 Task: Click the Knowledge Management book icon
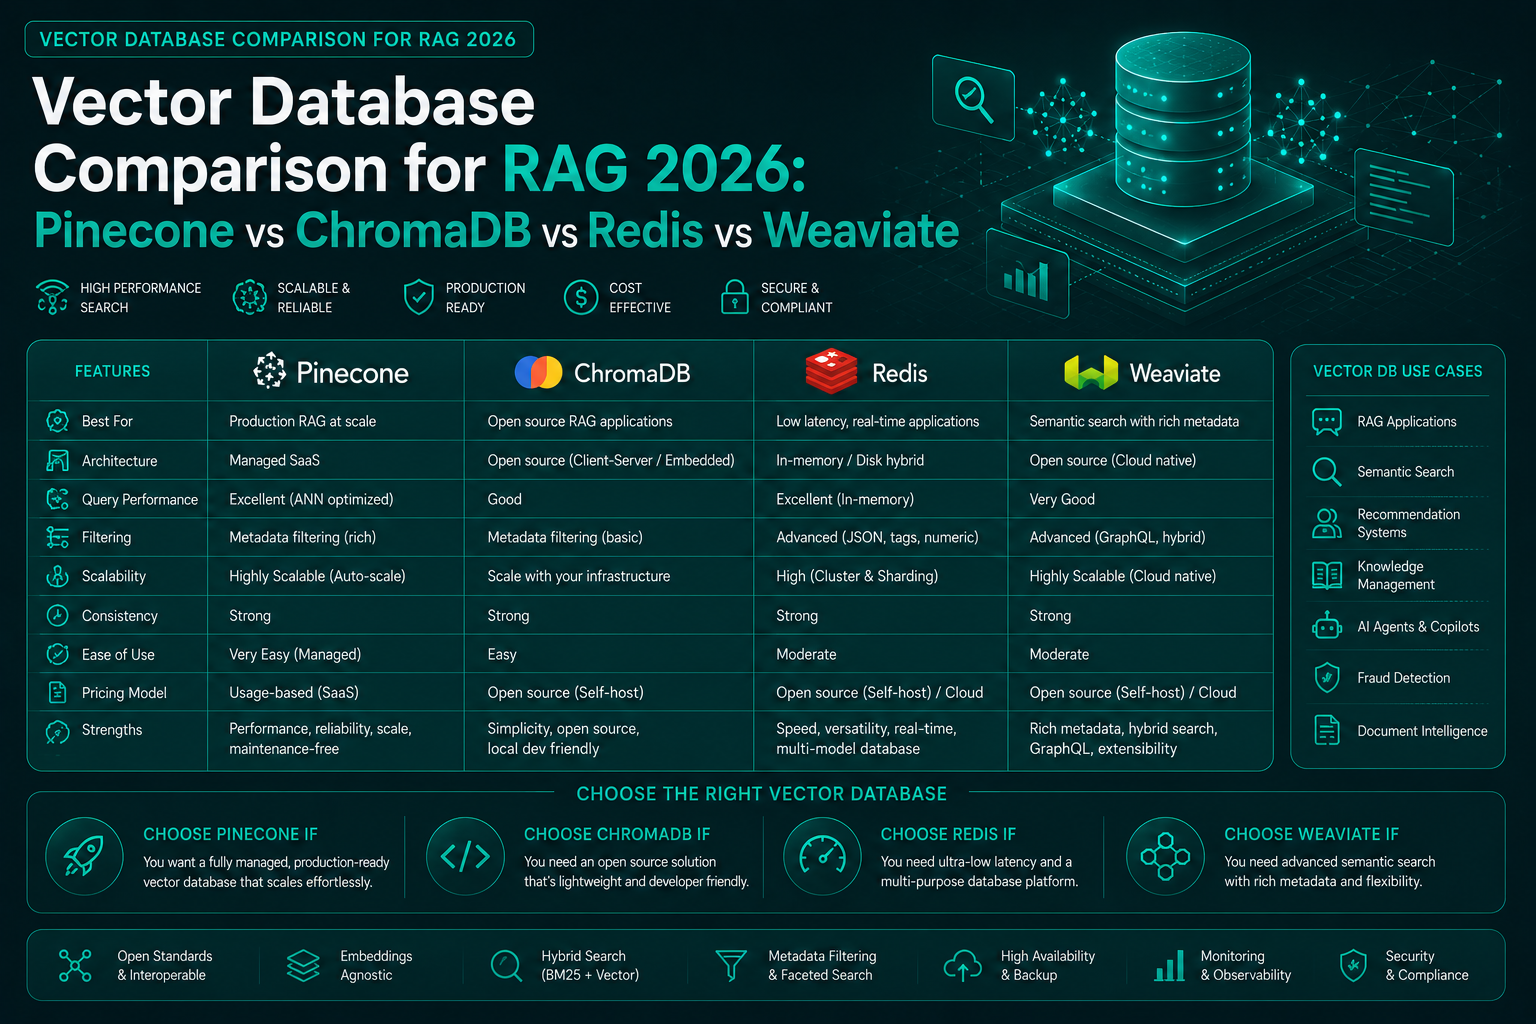coord(1327,575)
